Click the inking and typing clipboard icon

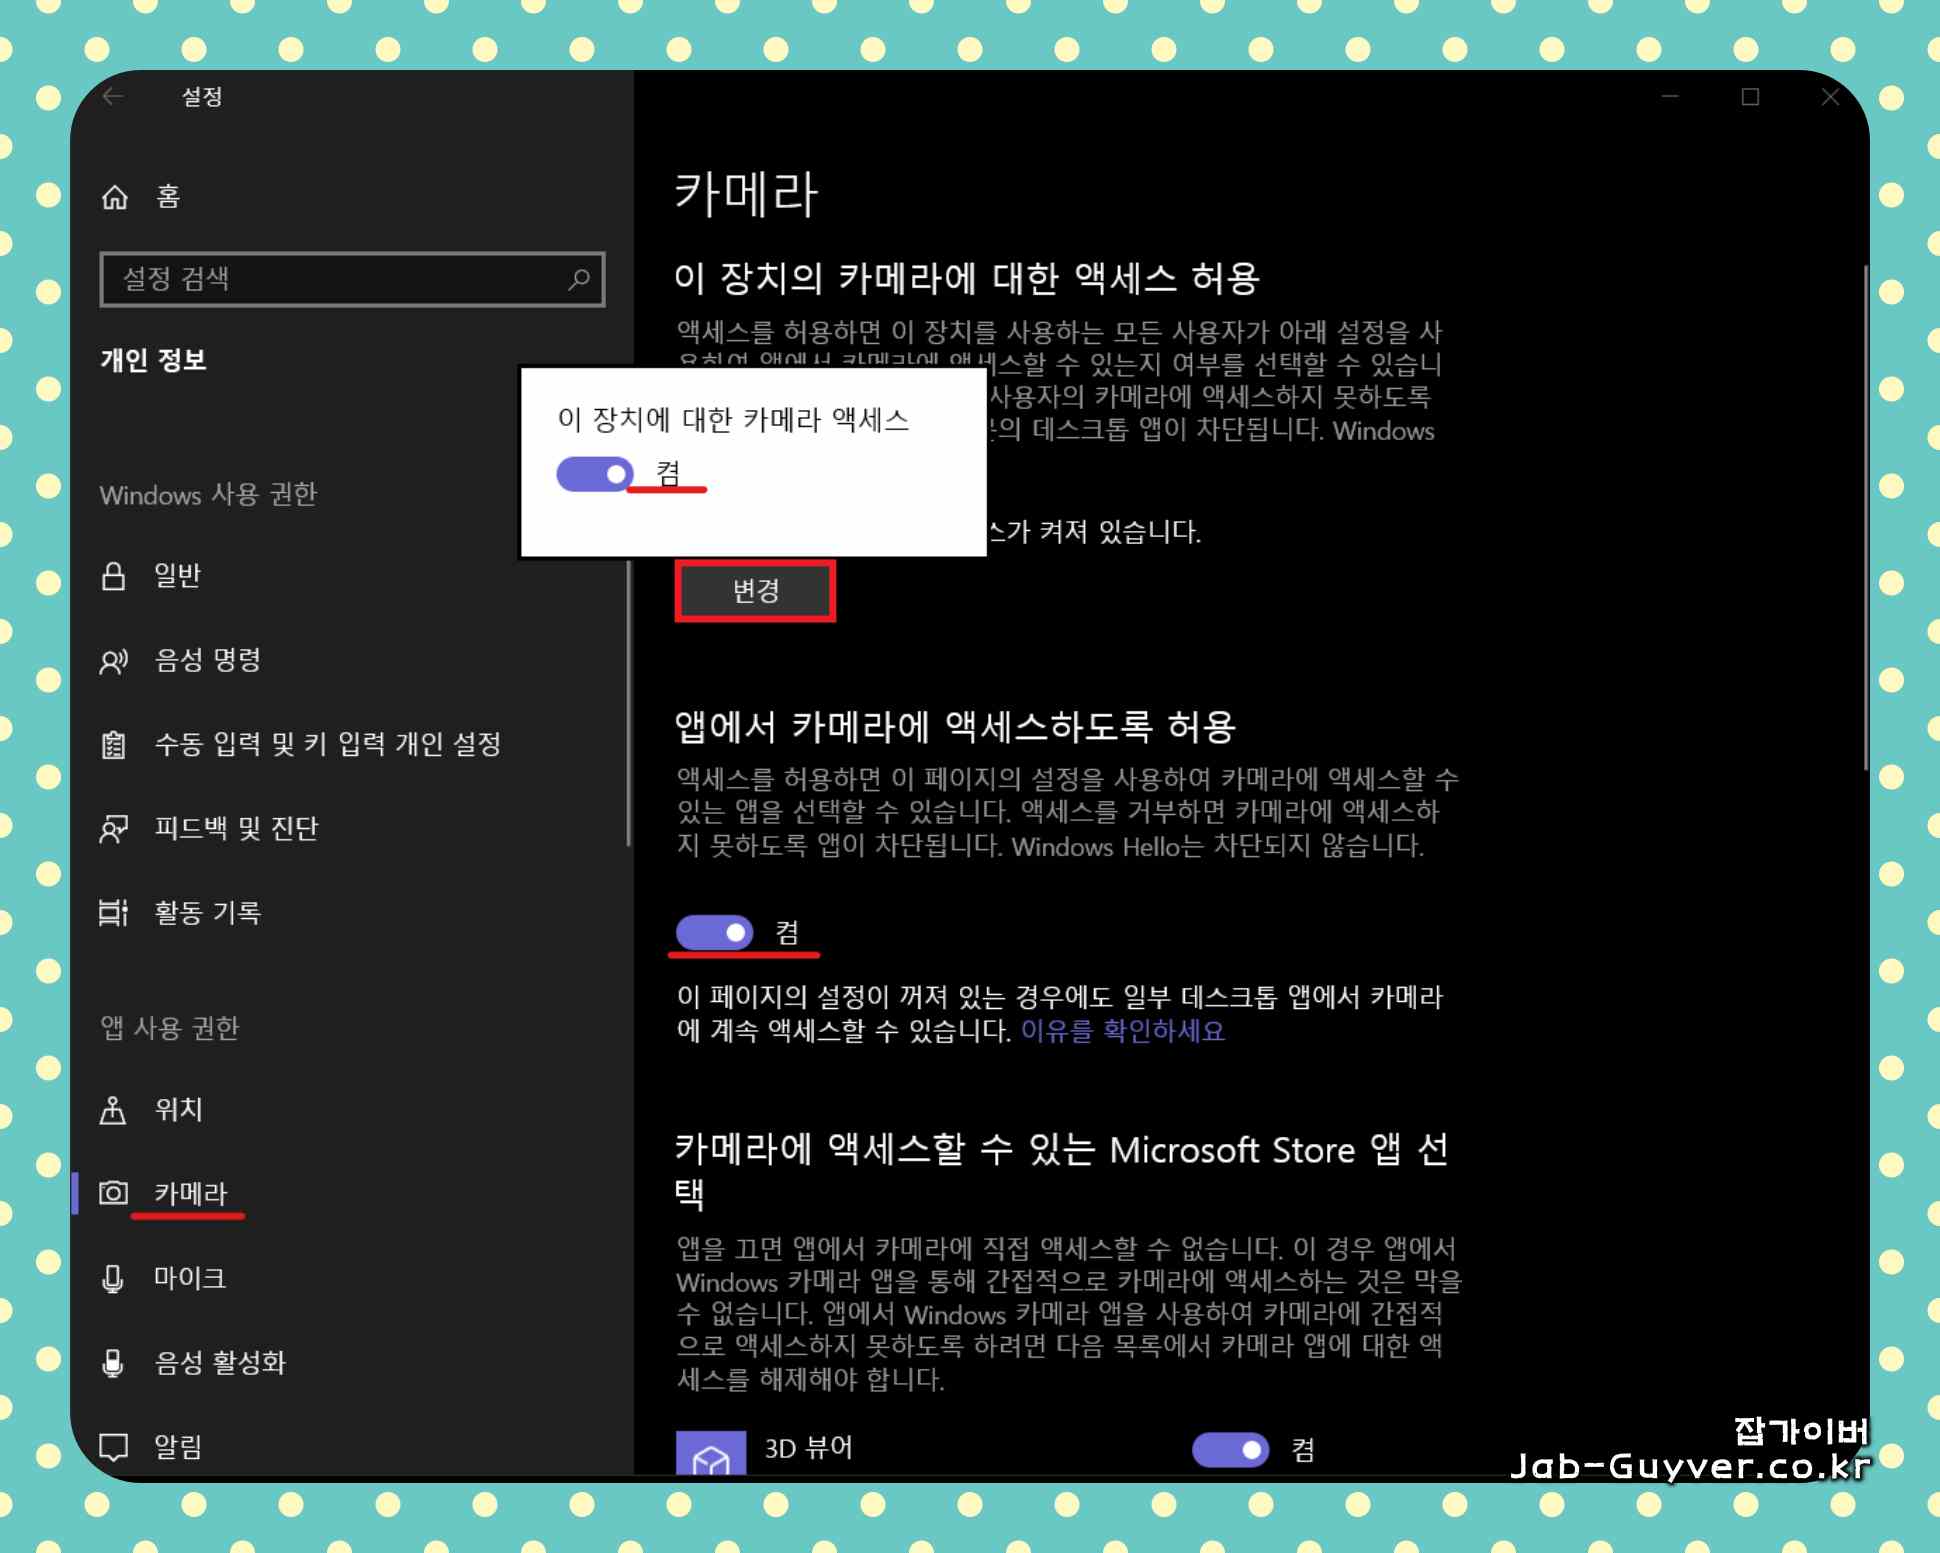[x=114, y=745]
